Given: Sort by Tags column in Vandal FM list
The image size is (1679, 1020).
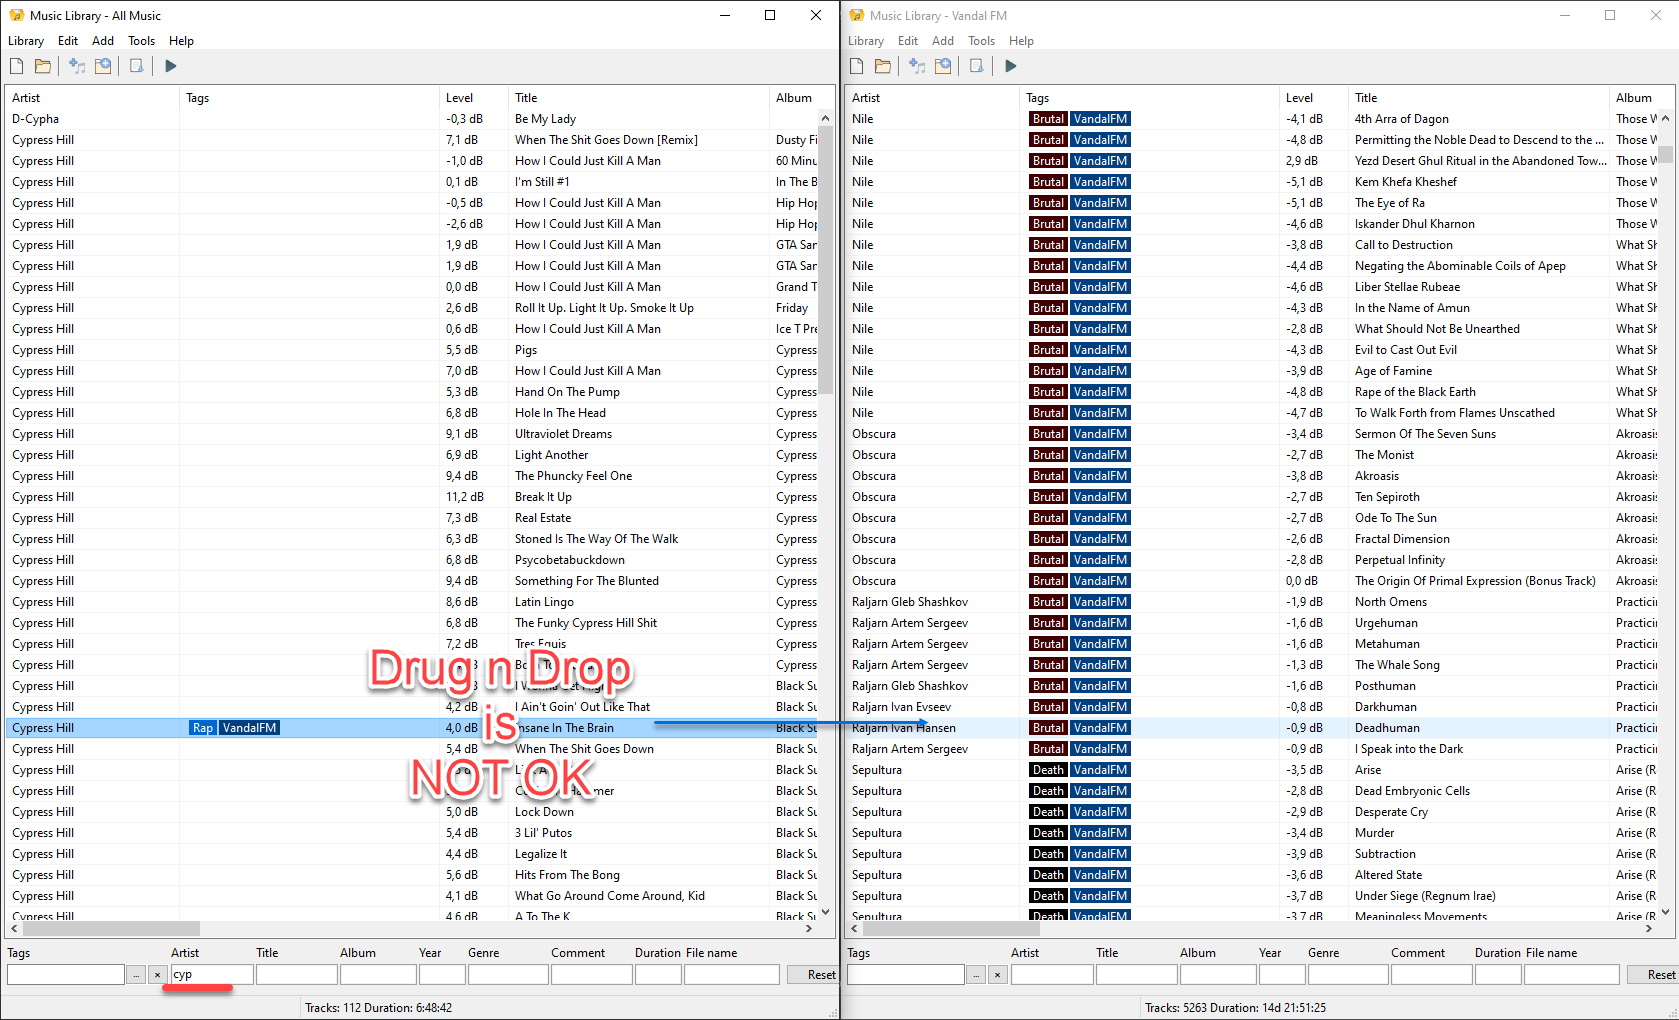Looking at the screenshot, I should [1149, 98].
